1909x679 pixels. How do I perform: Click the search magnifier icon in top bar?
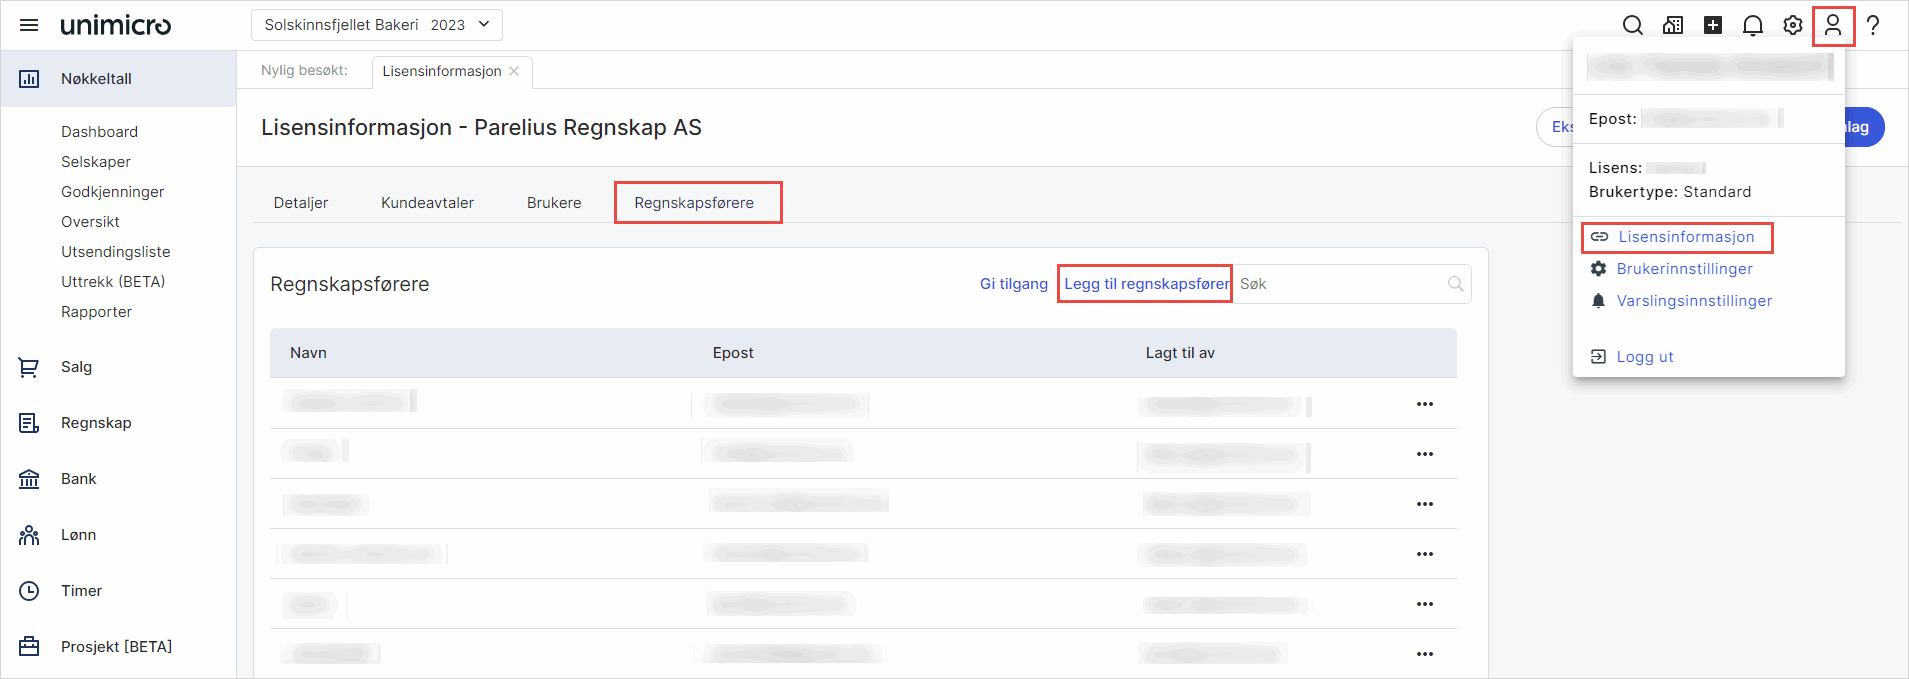pos(1632,25)
